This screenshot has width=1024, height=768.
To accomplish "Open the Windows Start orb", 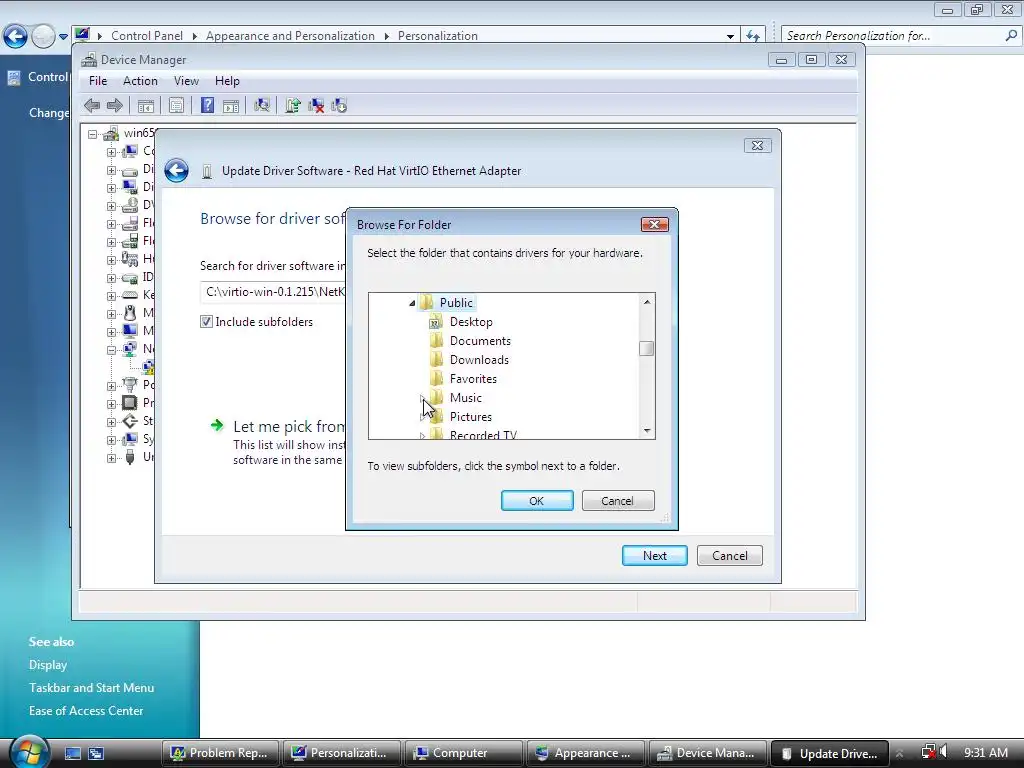I will click(29, 752).
